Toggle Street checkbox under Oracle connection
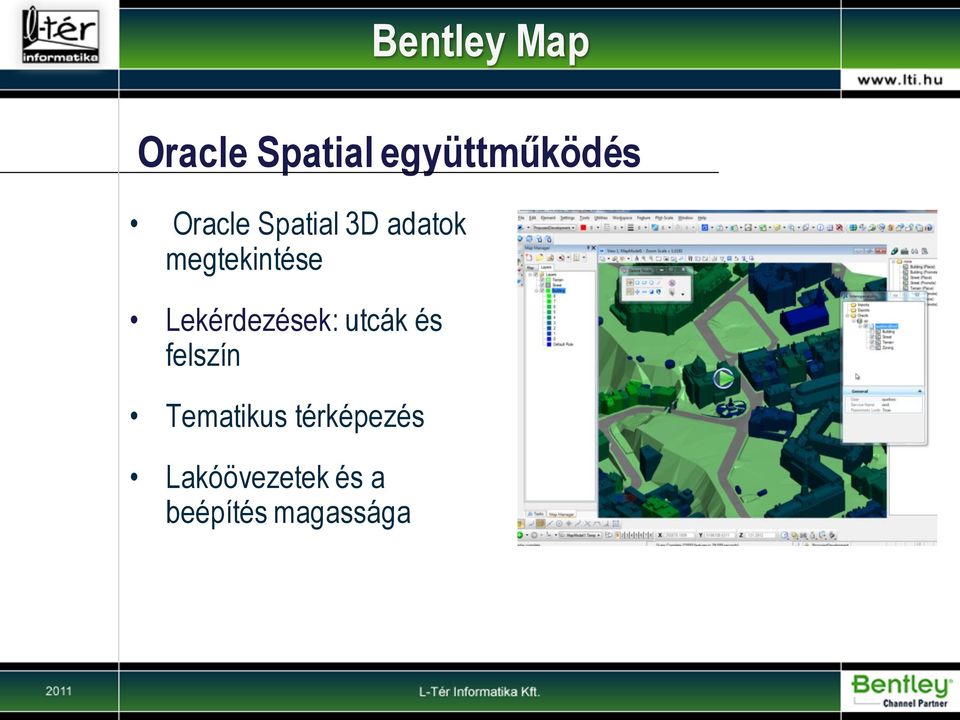960x720 pixels. coord(872,337)
